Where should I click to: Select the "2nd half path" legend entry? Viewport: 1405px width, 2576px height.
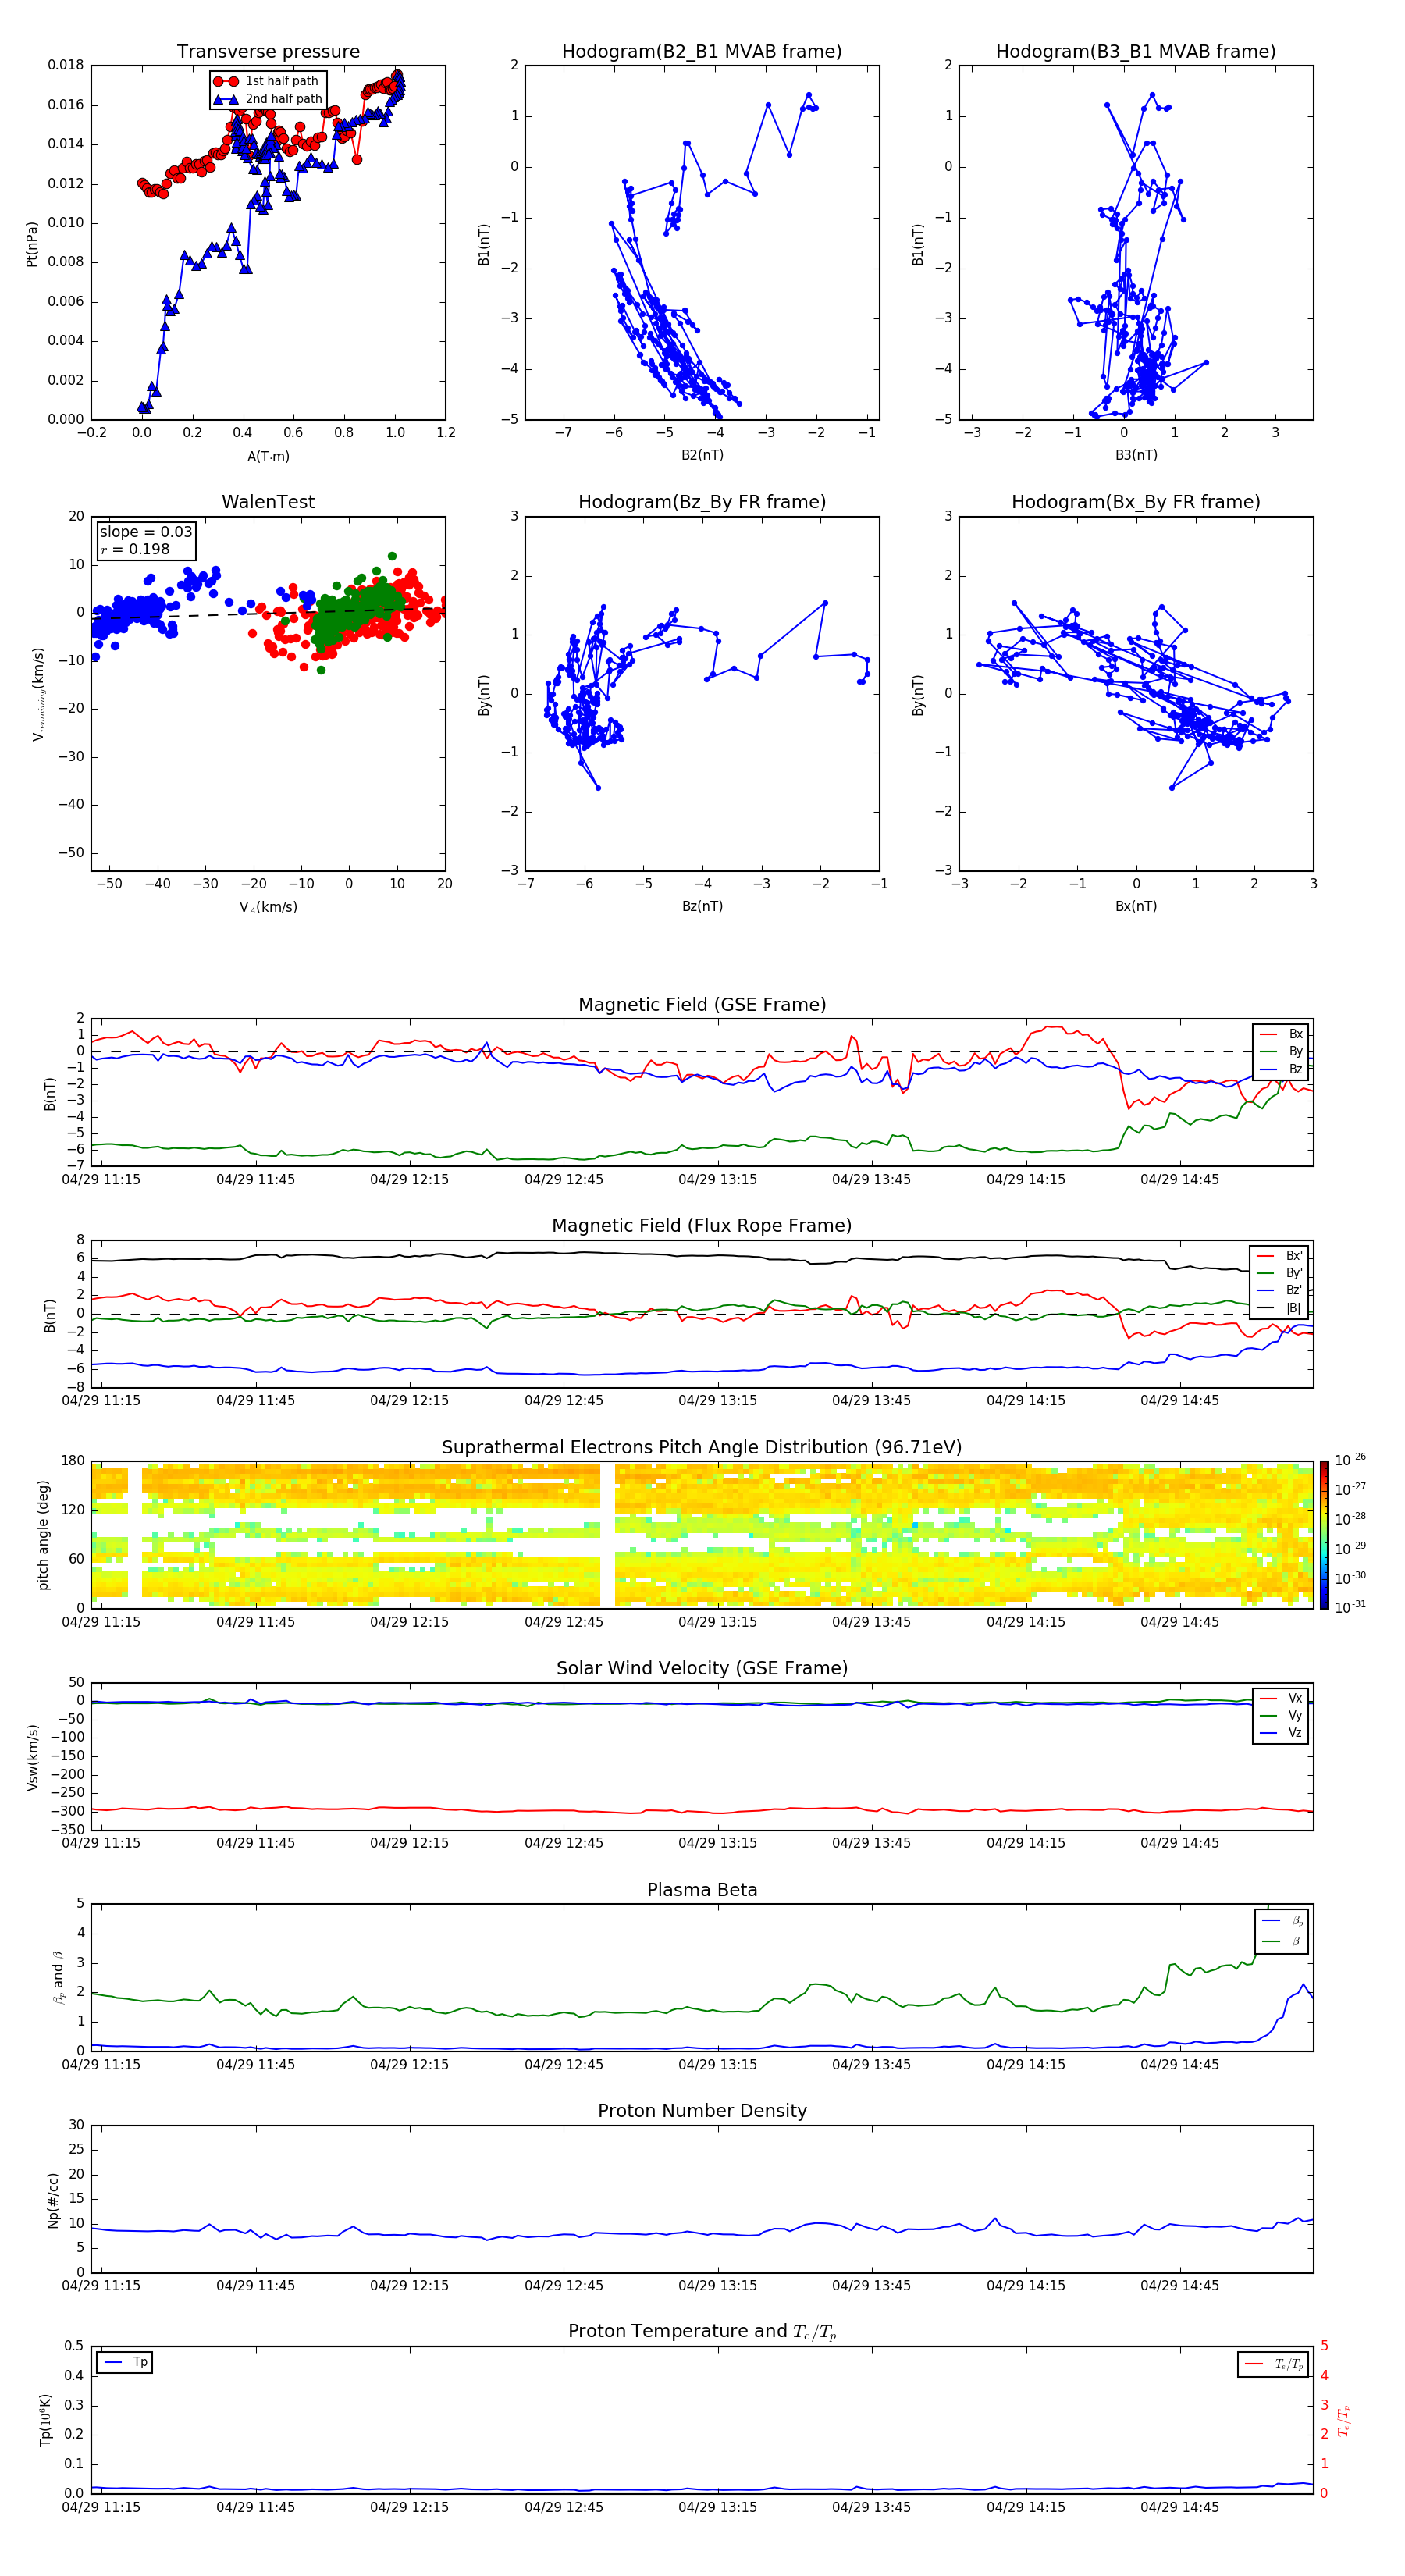[x=268, y=99]
